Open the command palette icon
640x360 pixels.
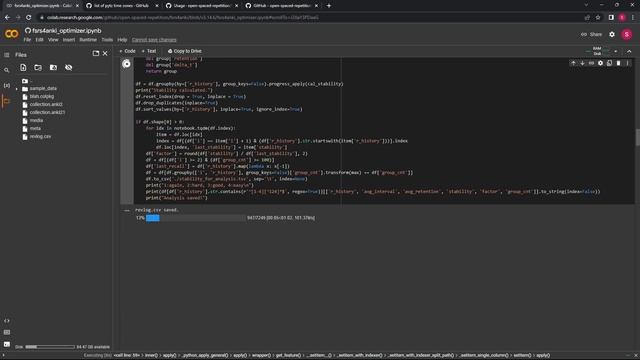pyautogui.click(x=7, y=332)
